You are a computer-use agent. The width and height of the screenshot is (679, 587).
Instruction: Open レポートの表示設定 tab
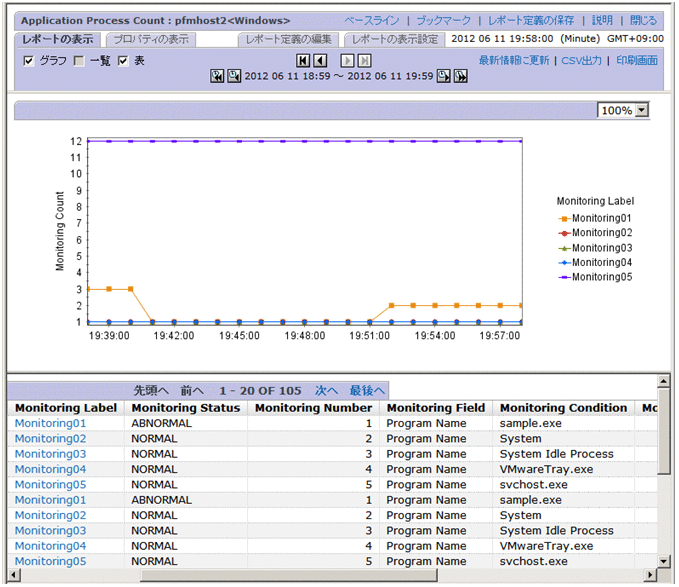click(395, 40)
